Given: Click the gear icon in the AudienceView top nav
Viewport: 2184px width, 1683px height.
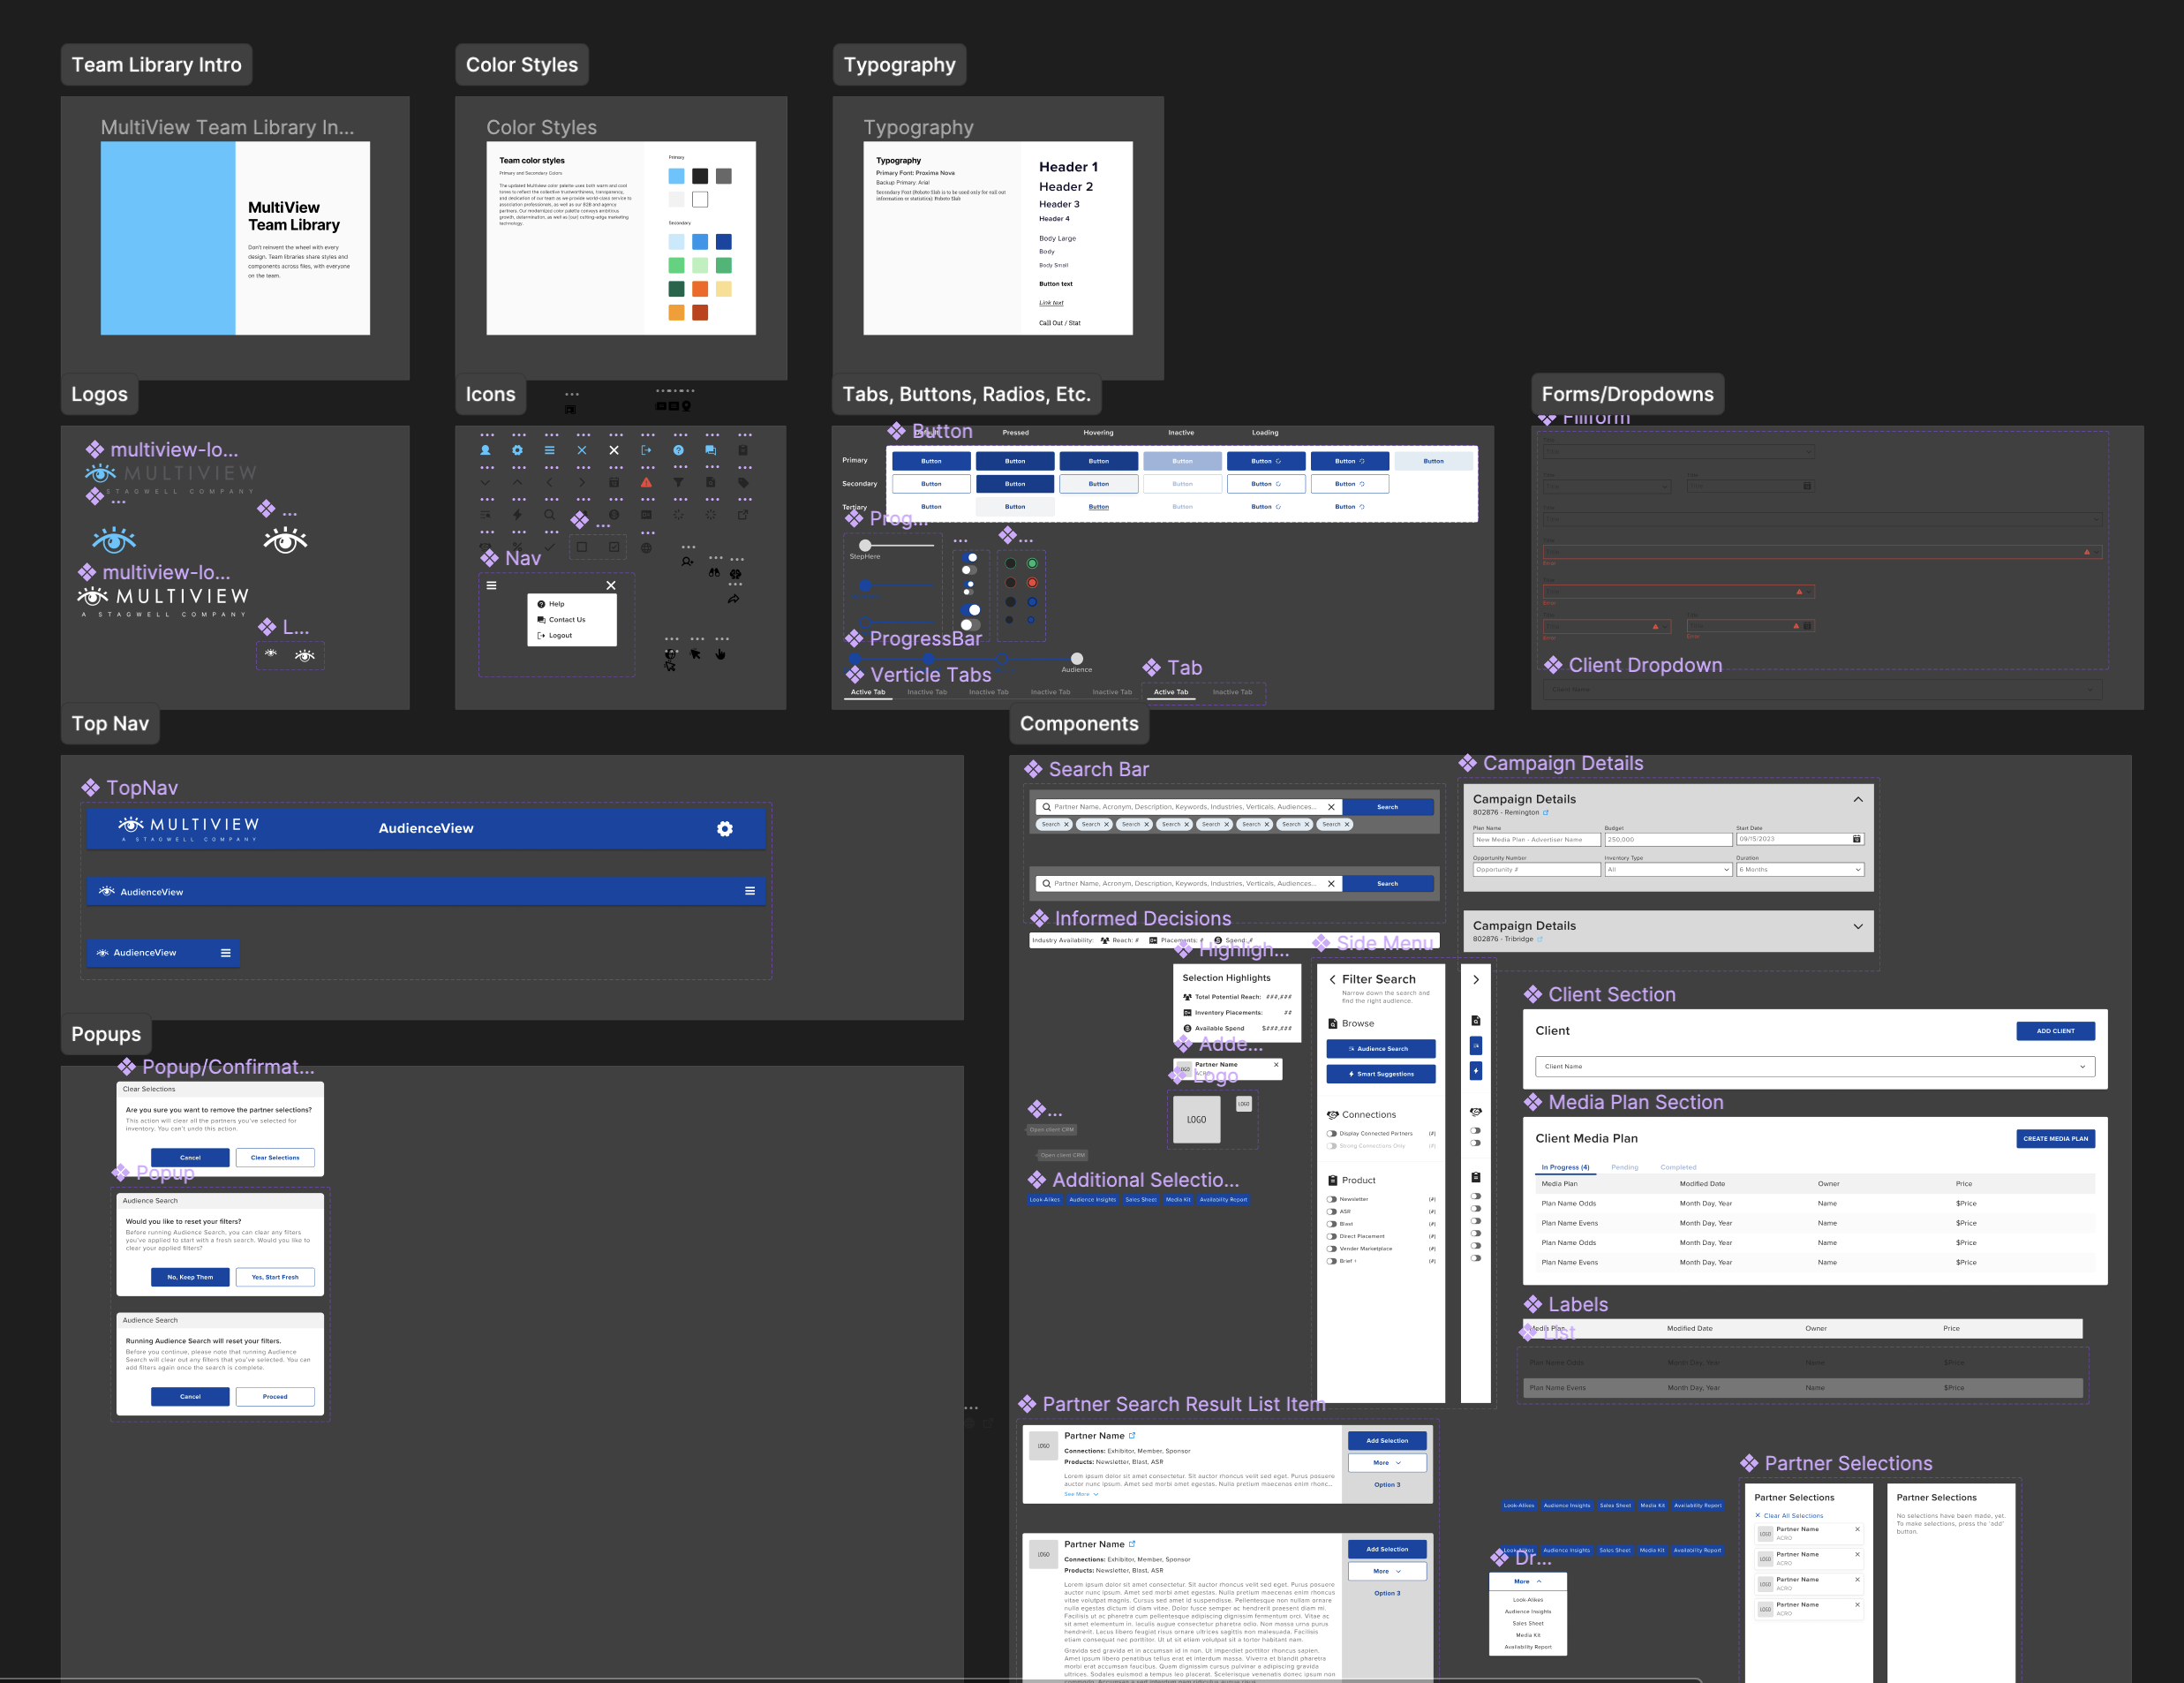Looking at the screenshot, I should point(724,828).
